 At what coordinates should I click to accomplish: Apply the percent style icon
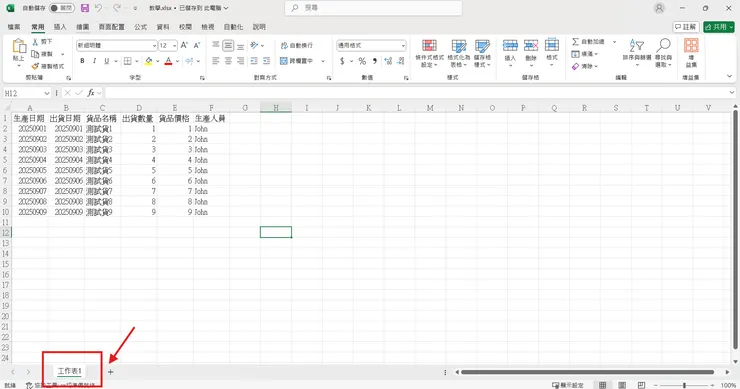[362, 61]
